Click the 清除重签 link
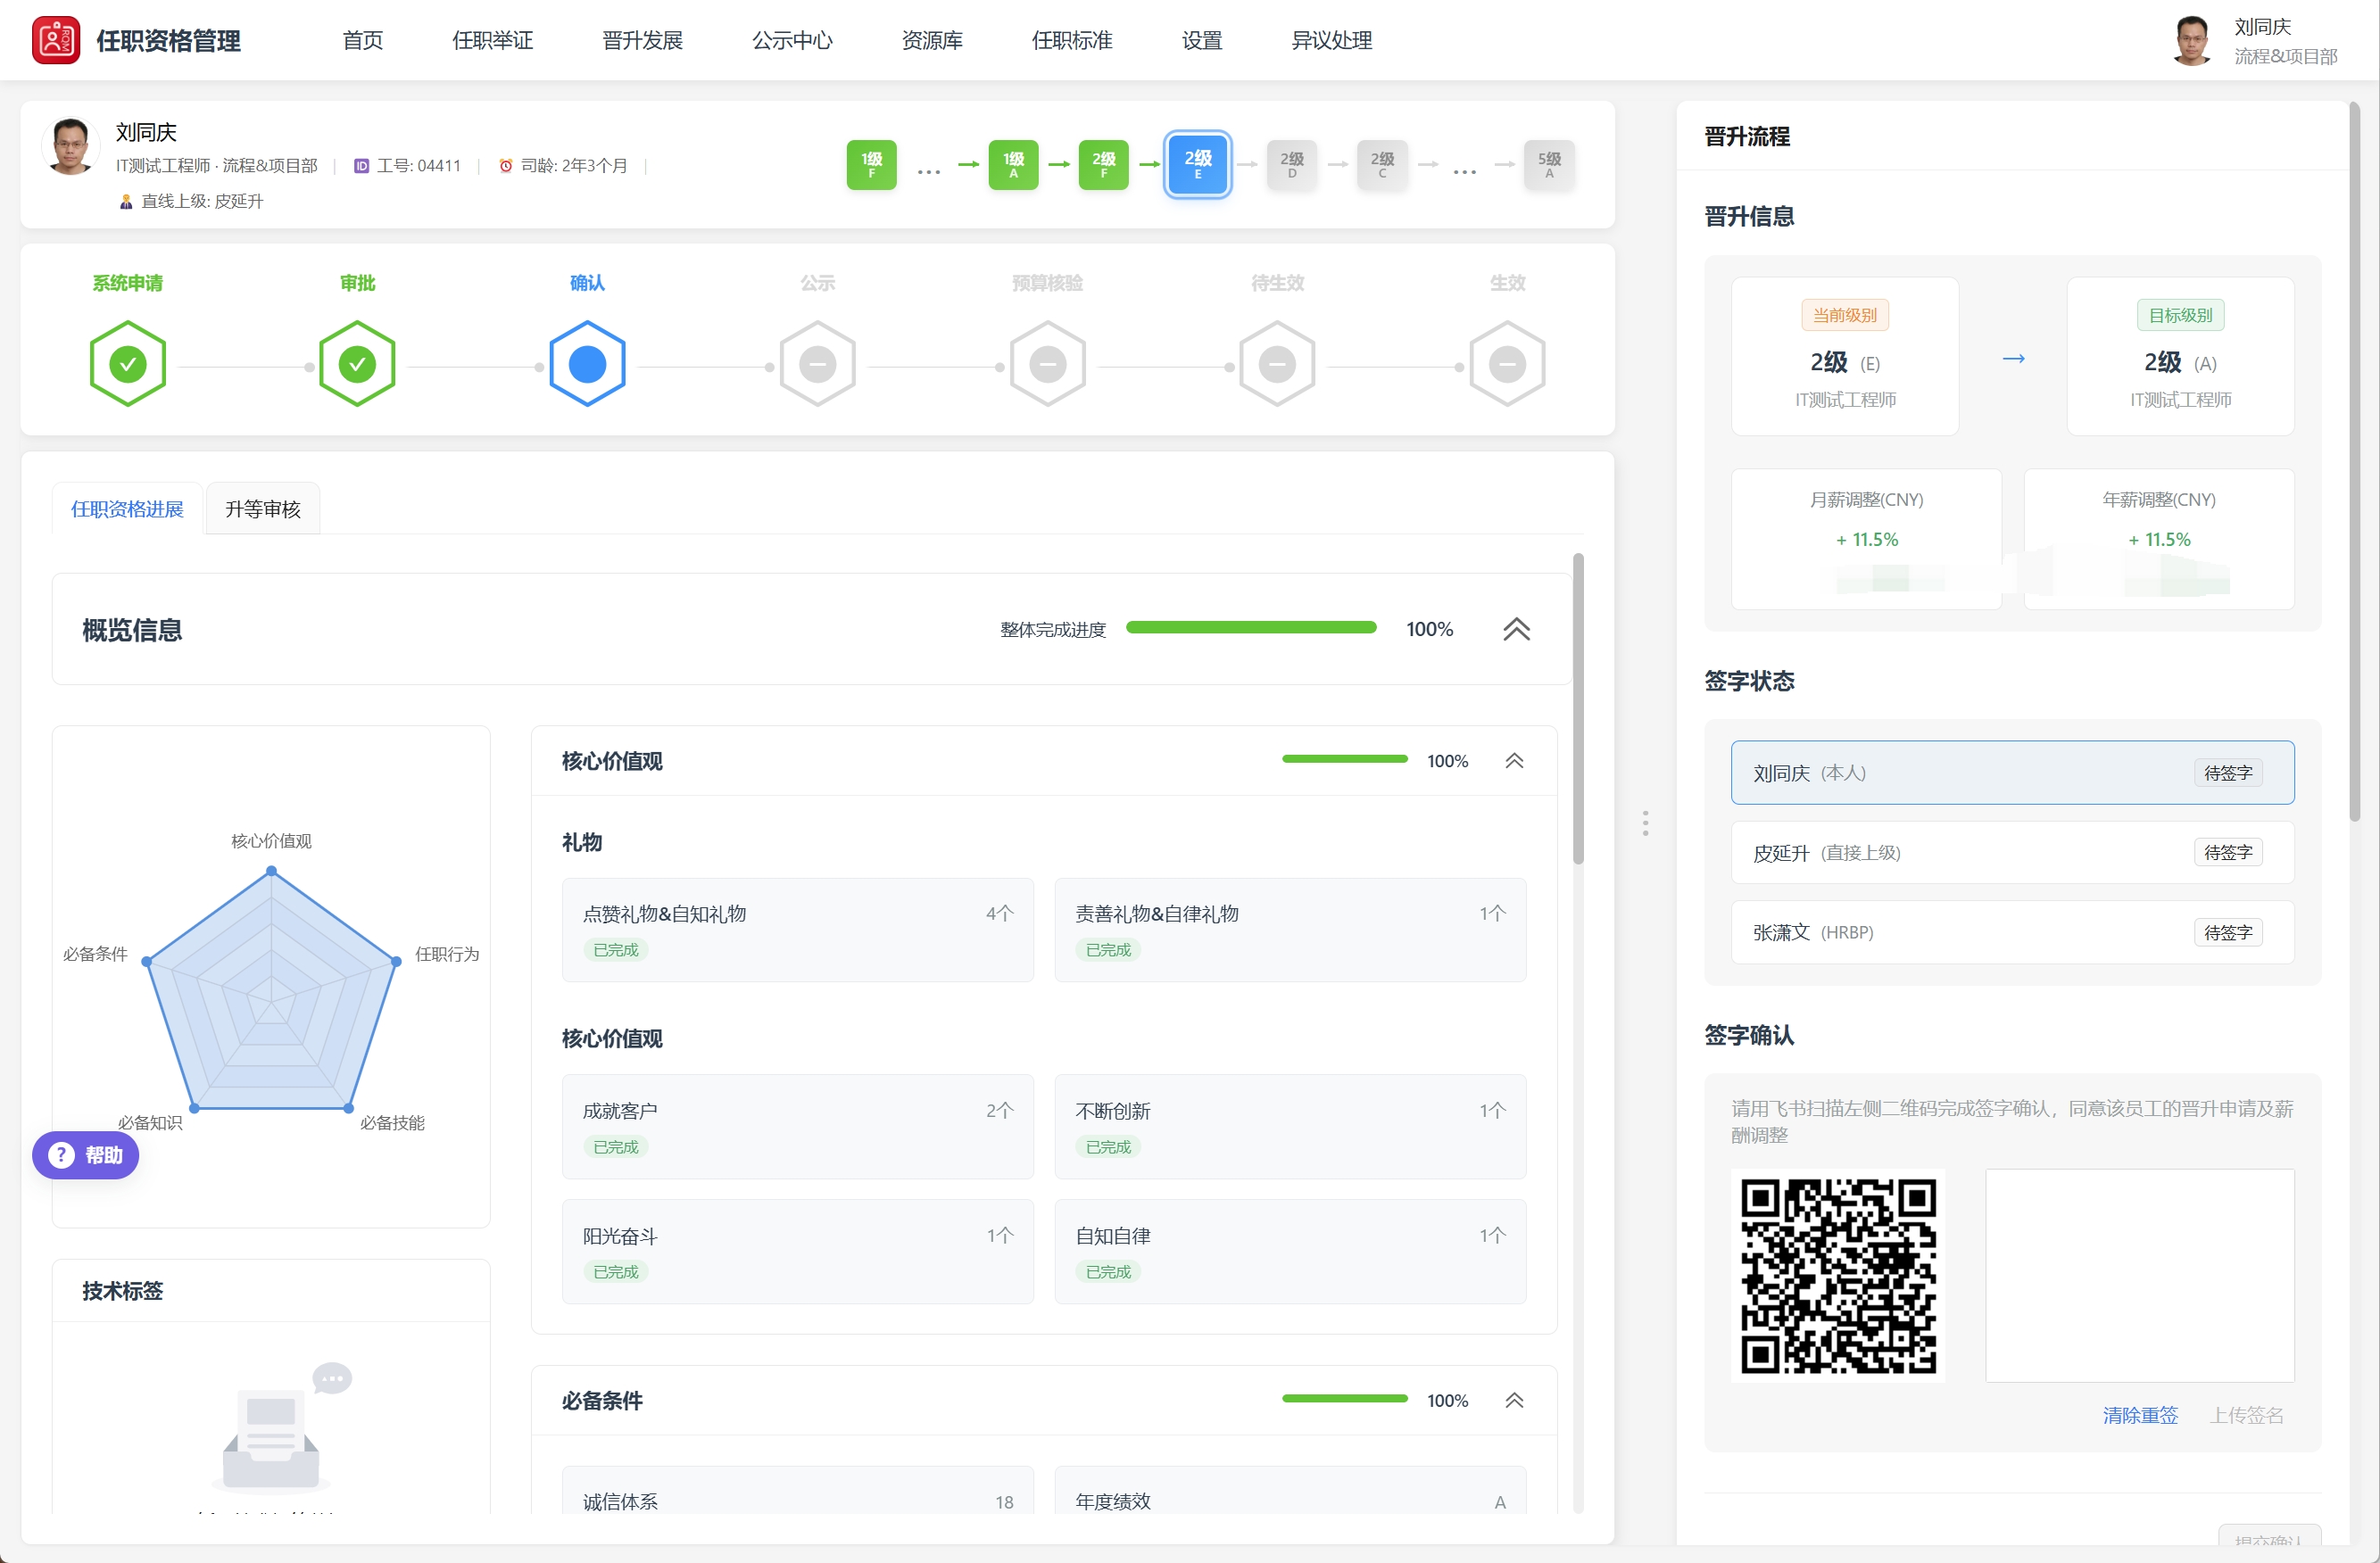This screenshot has width=2380, height=1563. click(2139, 1415)
